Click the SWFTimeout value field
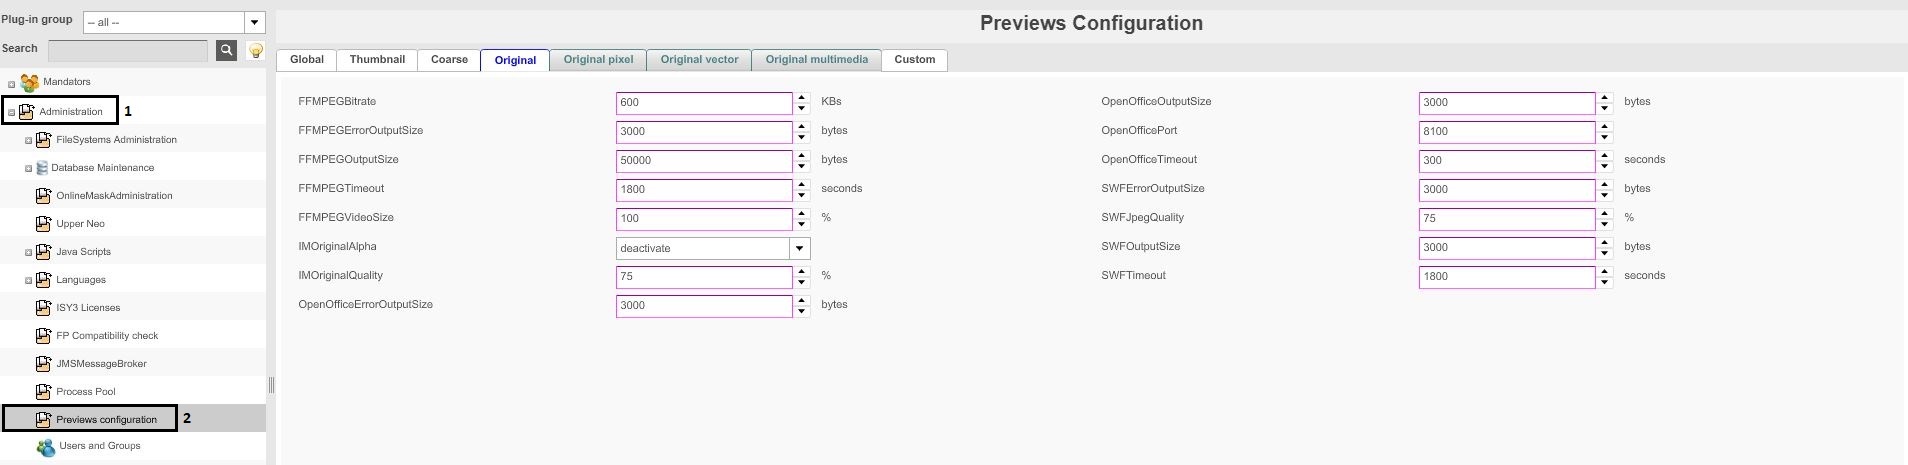The height and width of the screenshot is (465, 1908). [x=1507, y=277]
